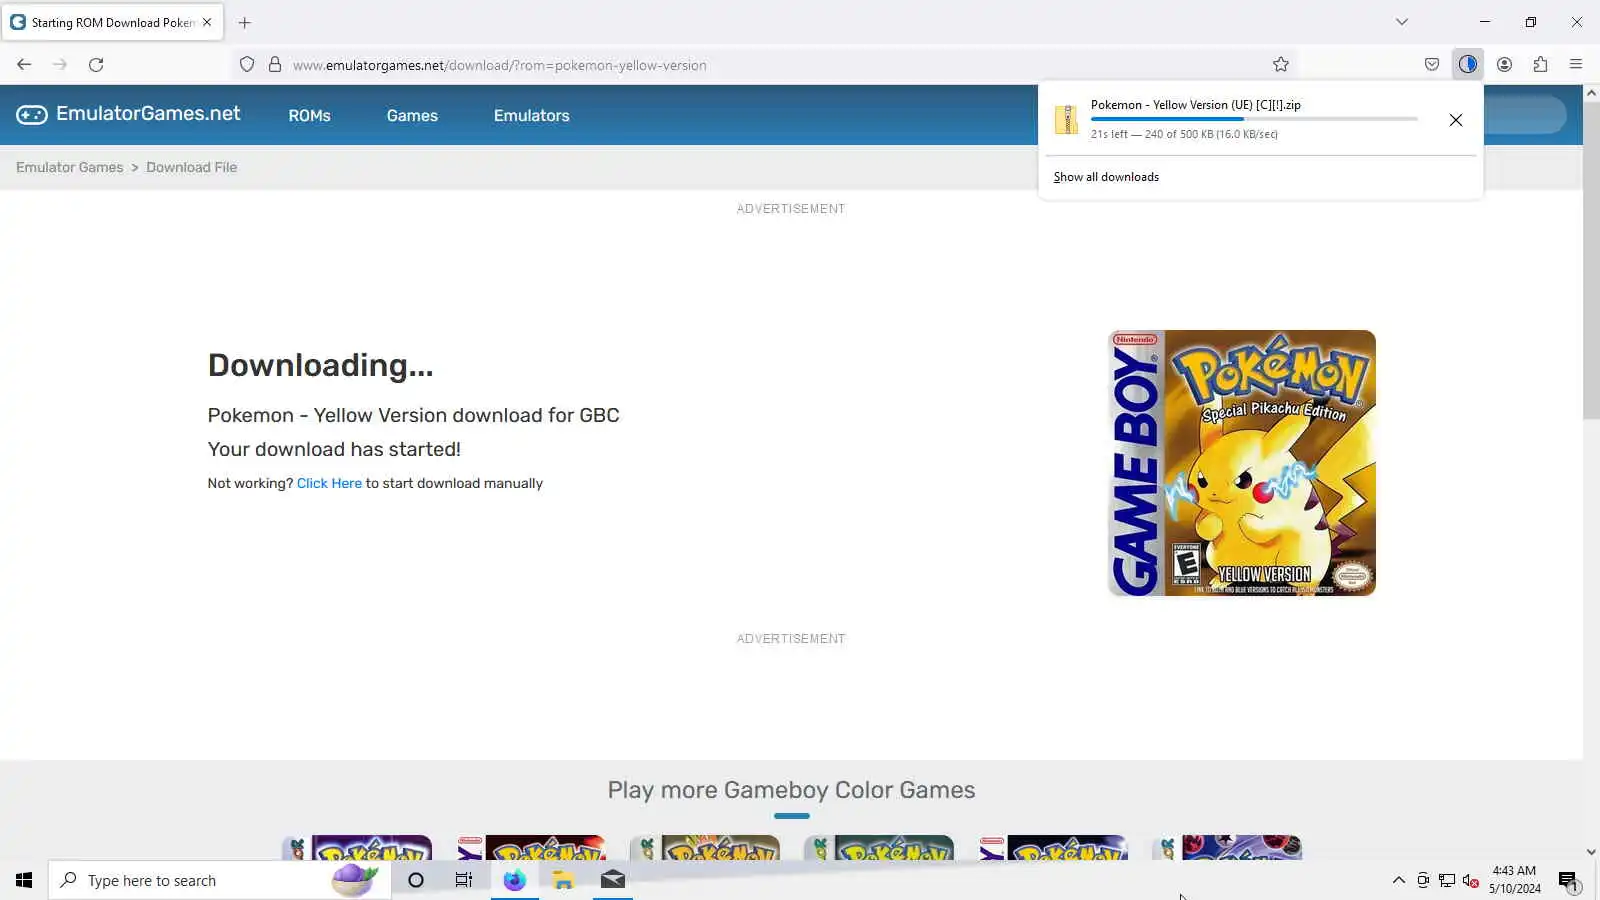Screen dimensions: 1600x900
Task: Click the EmulatorGames.net logo
Action: coord(128,114)
